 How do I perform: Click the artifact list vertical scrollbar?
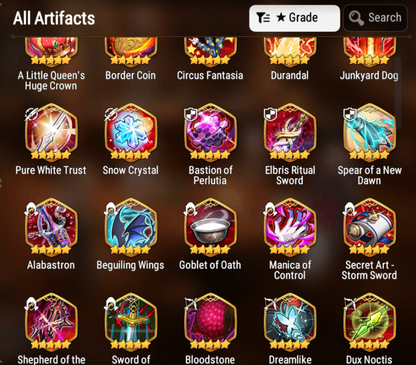(398, 93)
